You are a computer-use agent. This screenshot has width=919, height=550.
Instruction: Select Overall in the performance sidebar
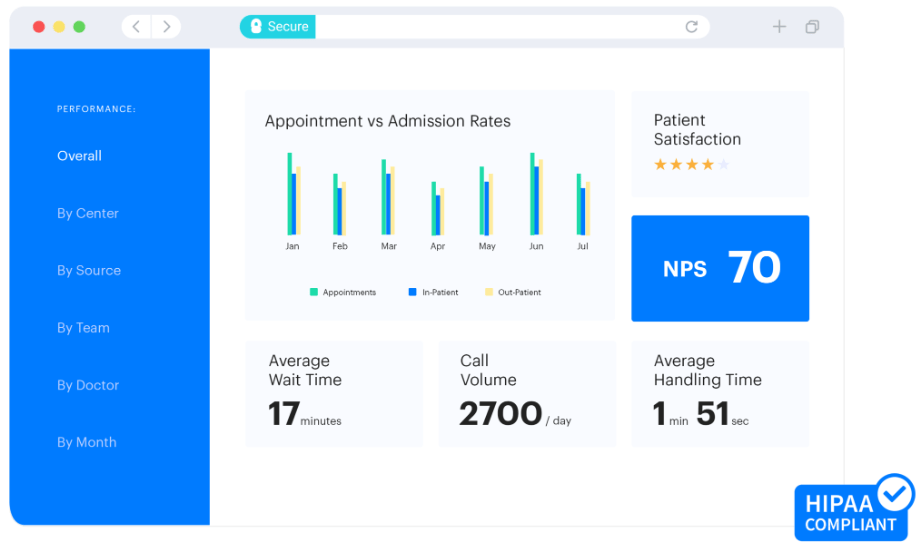[x=79, y=156]
